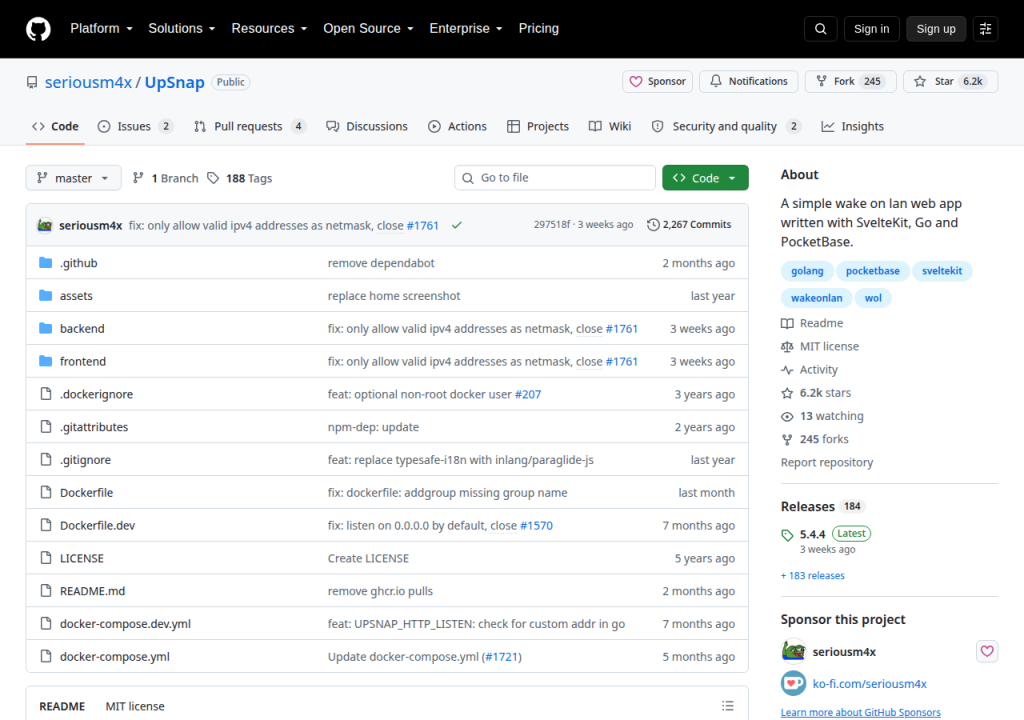Viewport: 1024px width, 720px height.
Task: Open ko-fi.com/seriousm4x sponsor link
Action: pos(869,683)
